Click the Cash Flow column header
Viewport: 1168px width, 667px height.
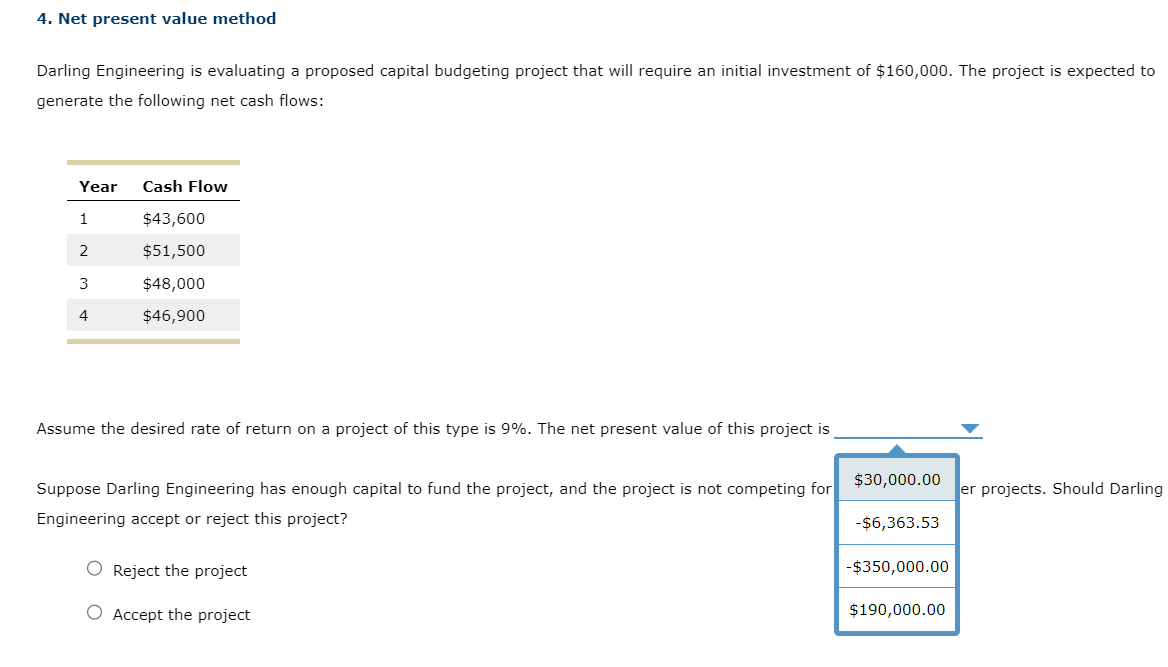pos(184,186)
